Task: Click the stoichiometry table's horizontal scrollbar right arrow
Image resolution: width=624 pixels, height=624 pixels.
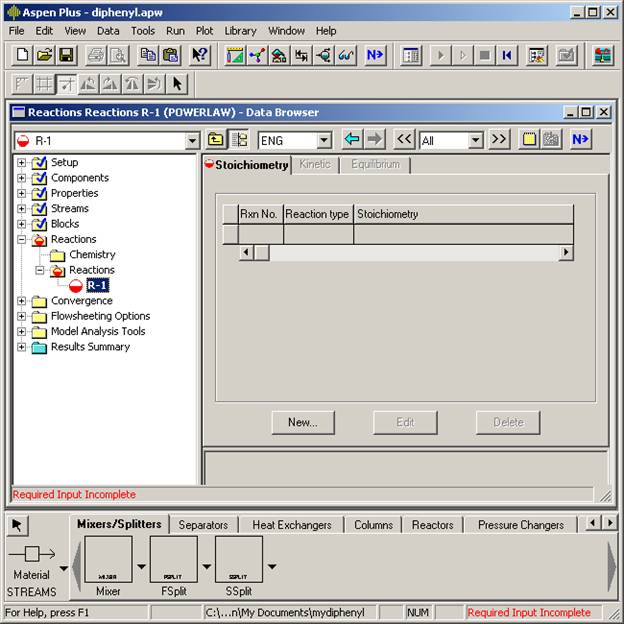Action: [566, 253]
